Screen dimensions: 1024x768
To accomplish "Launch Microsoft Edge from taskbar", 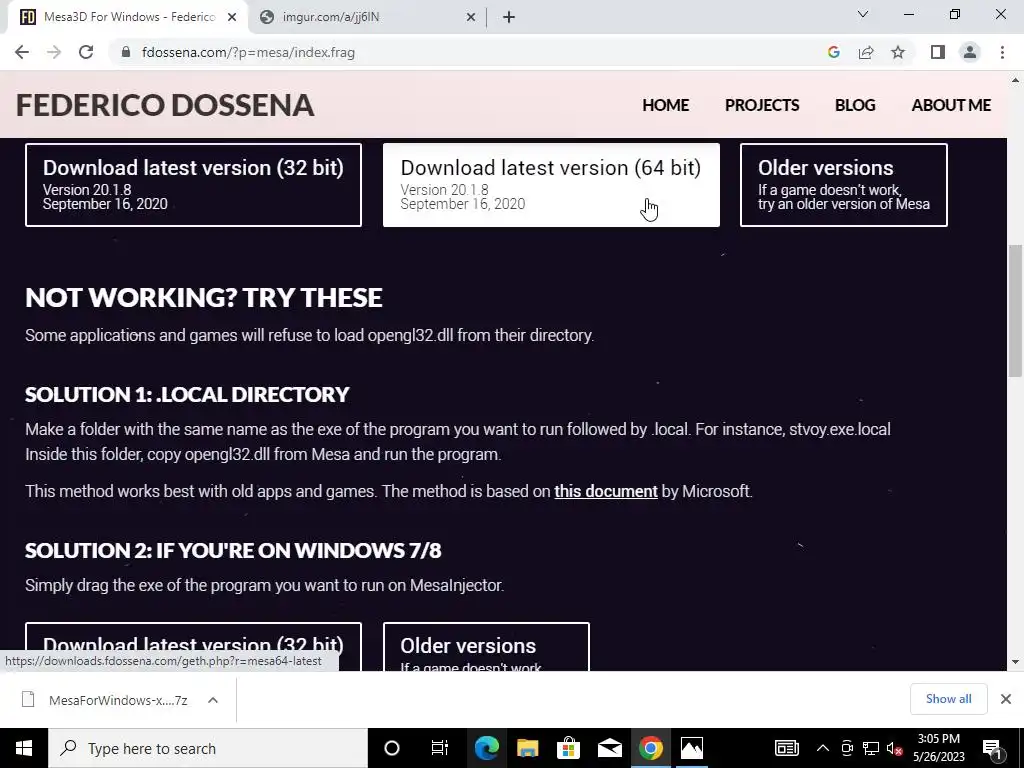I will pos(487,748).
